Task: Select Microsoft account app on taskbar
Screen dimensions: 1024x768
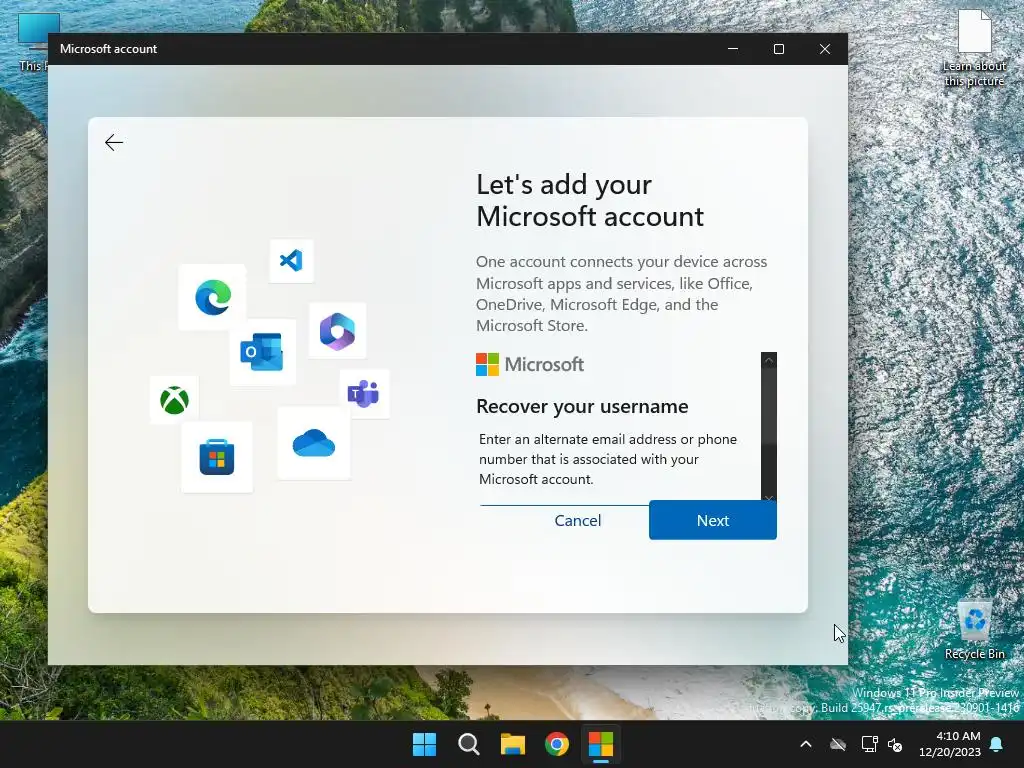Action: tap(601, 744)
